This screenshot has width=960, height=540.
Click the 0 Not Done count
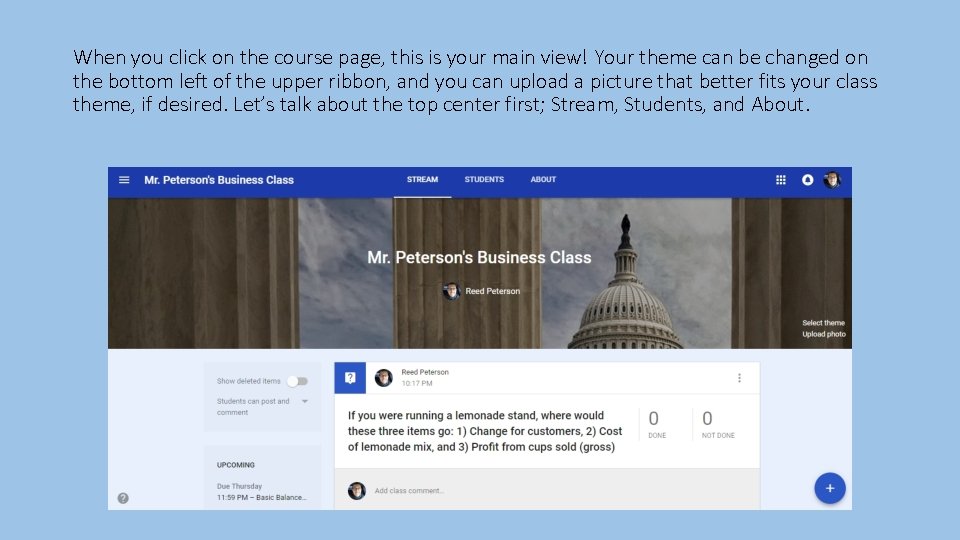click(x=718, y=424)
